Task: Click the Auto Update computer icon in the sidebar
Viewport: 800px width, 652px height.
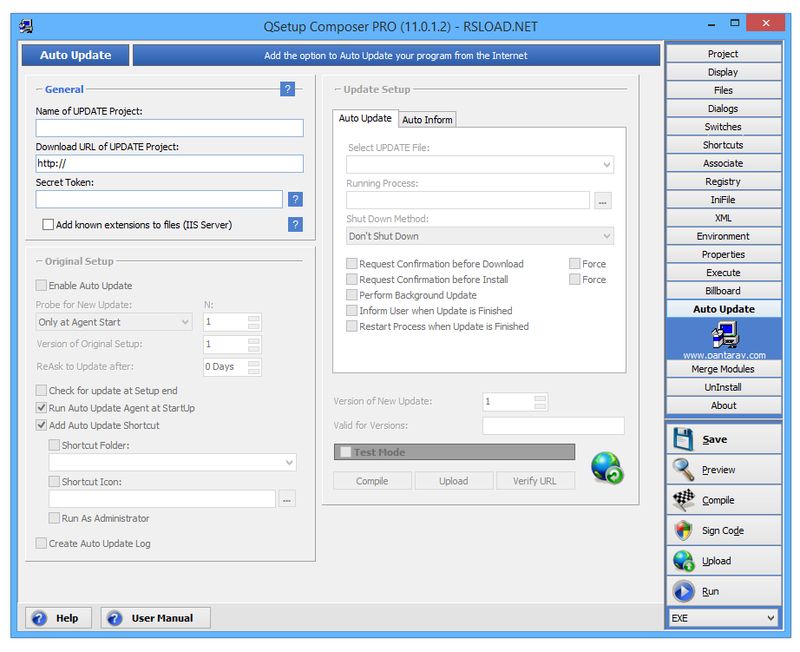Action: pos(724,335)
